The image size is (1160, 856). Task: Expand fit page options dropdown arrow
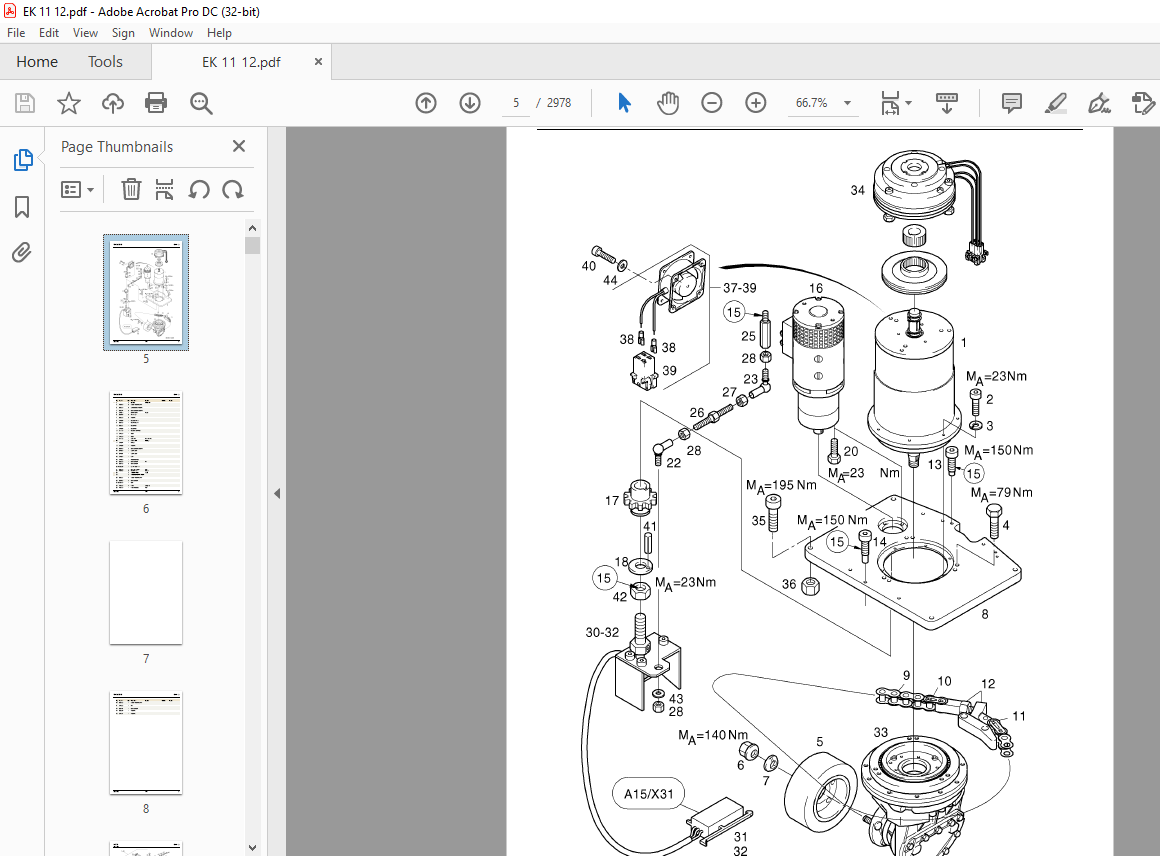[908, 103]
